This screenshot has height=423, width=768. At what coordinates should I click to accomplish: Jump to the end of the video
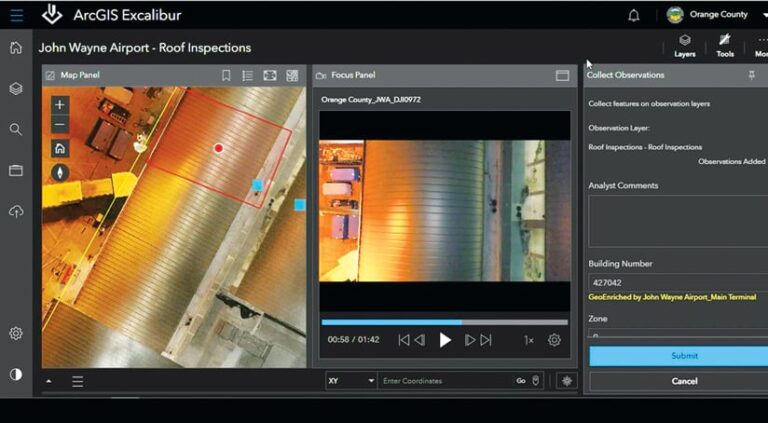click(x=486, y=340)
